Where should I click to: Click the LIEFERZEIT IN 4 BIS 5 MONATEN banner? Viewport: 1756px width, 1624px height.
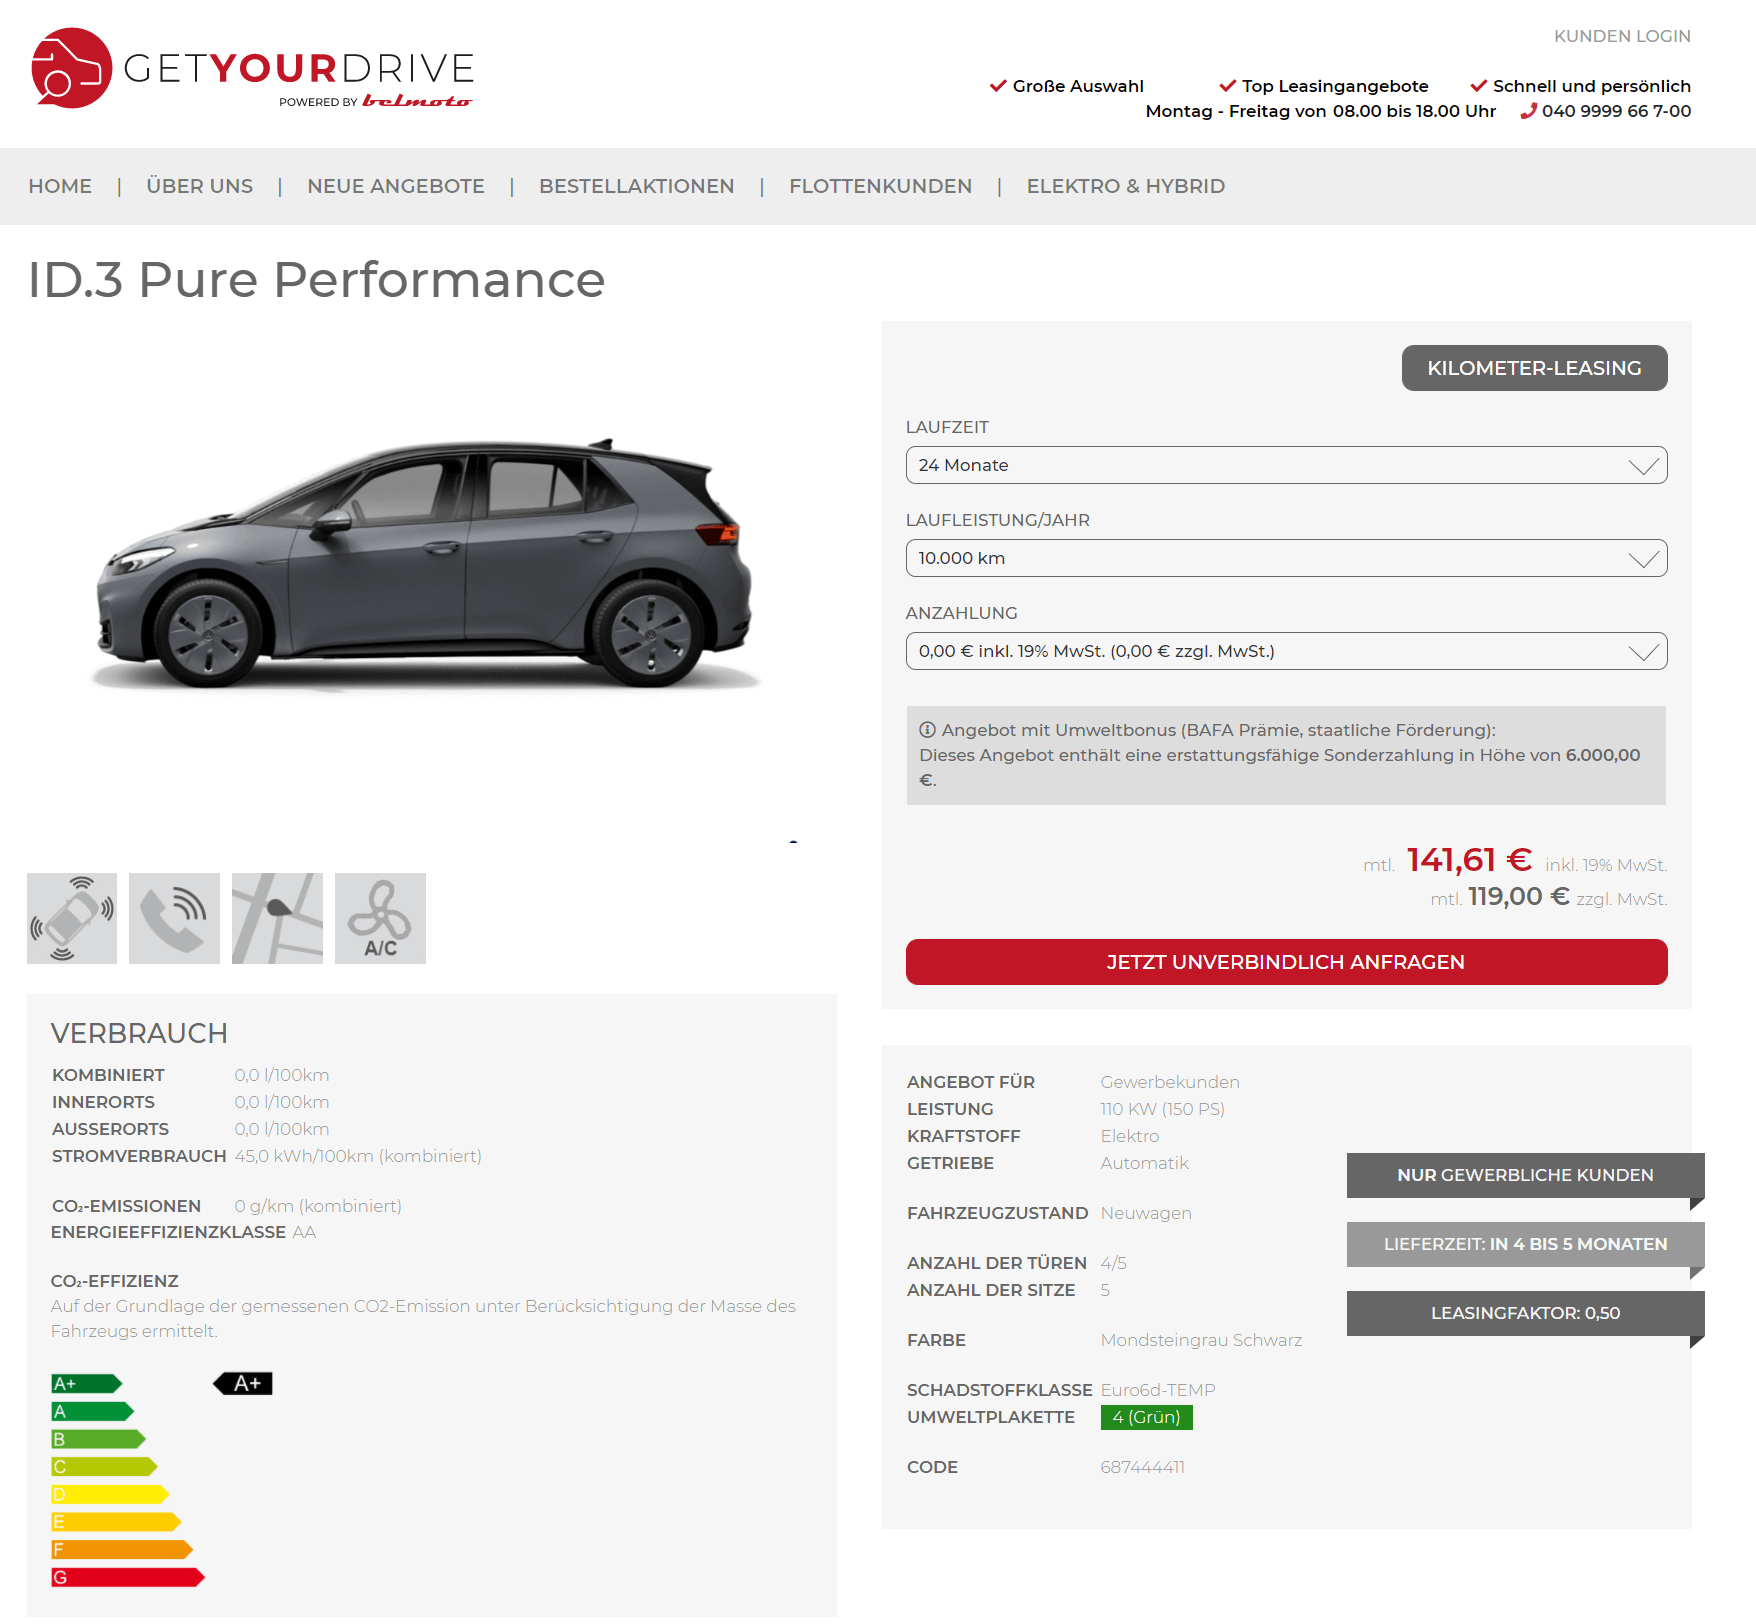pos(1525,1244)
